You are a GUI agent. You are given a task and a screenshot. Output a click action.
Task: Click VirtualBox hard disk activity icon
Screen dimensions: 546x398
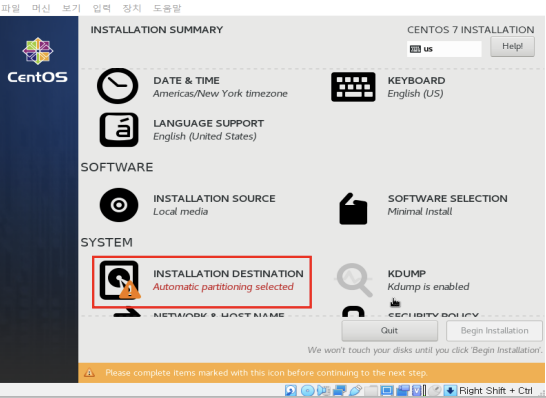(x=290, y=390)
